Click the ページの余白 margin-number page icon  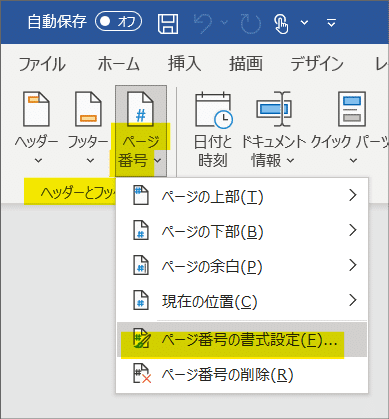[x=141, y=265]
